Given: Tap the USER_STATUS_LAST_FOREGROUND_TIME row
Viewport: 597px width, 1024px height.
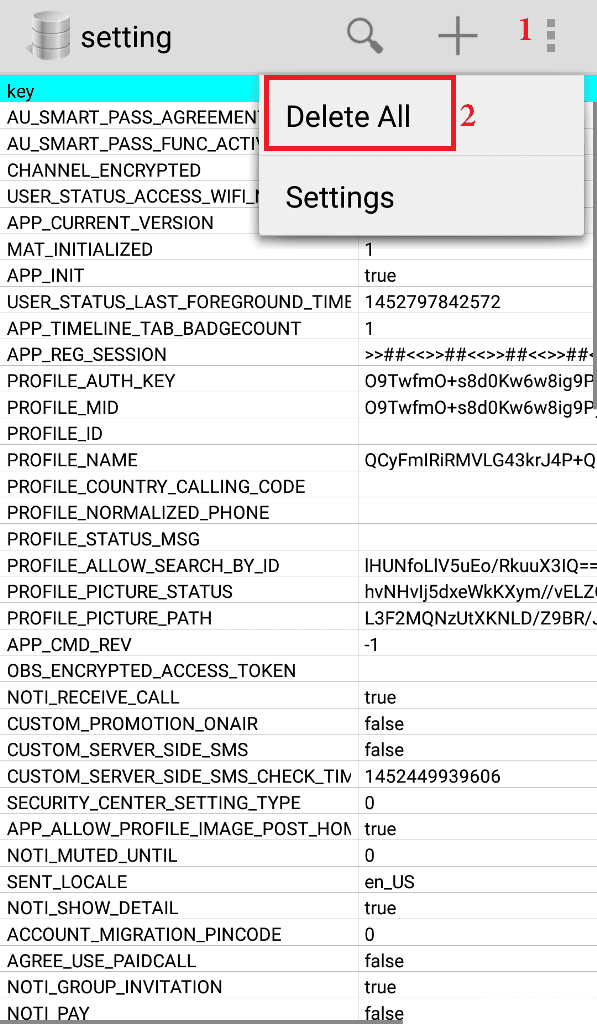Looking at the screenshot, I should (x=120, y=301).
